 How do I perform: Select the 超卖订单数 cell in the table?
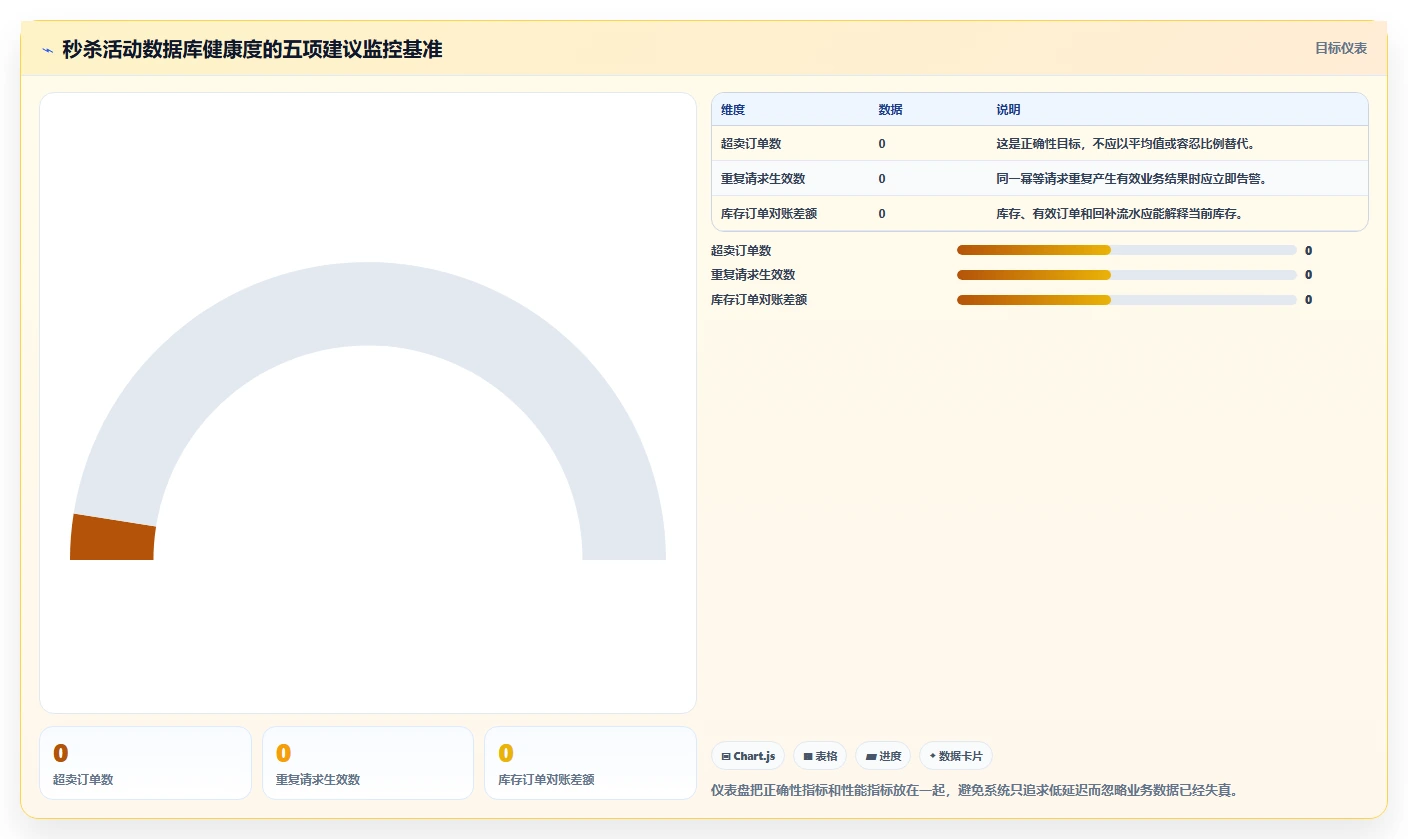coord(751,144)
